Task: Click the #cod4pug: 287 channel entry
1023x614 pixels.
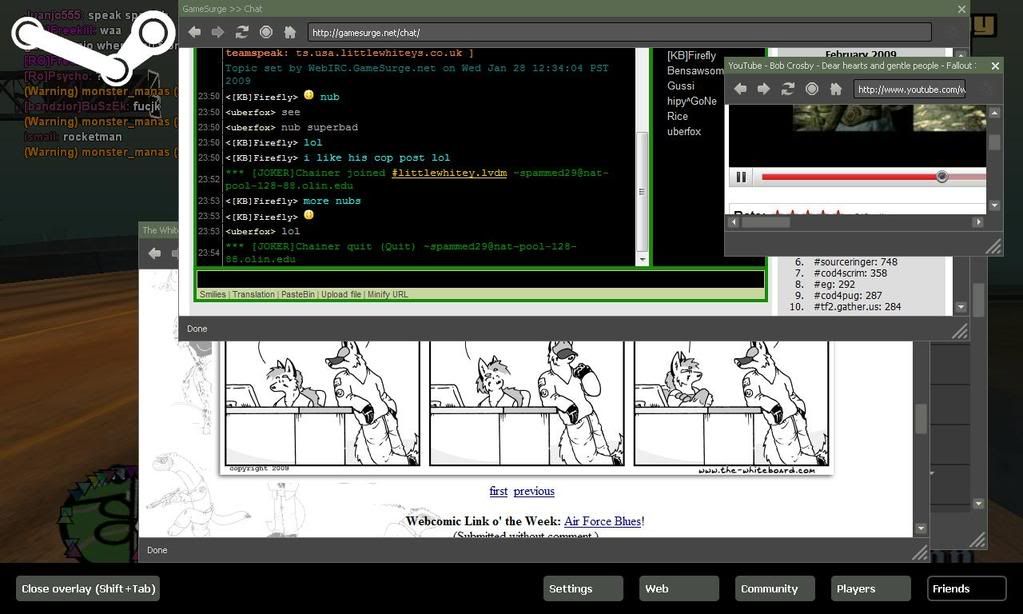Action: point(847,295)
